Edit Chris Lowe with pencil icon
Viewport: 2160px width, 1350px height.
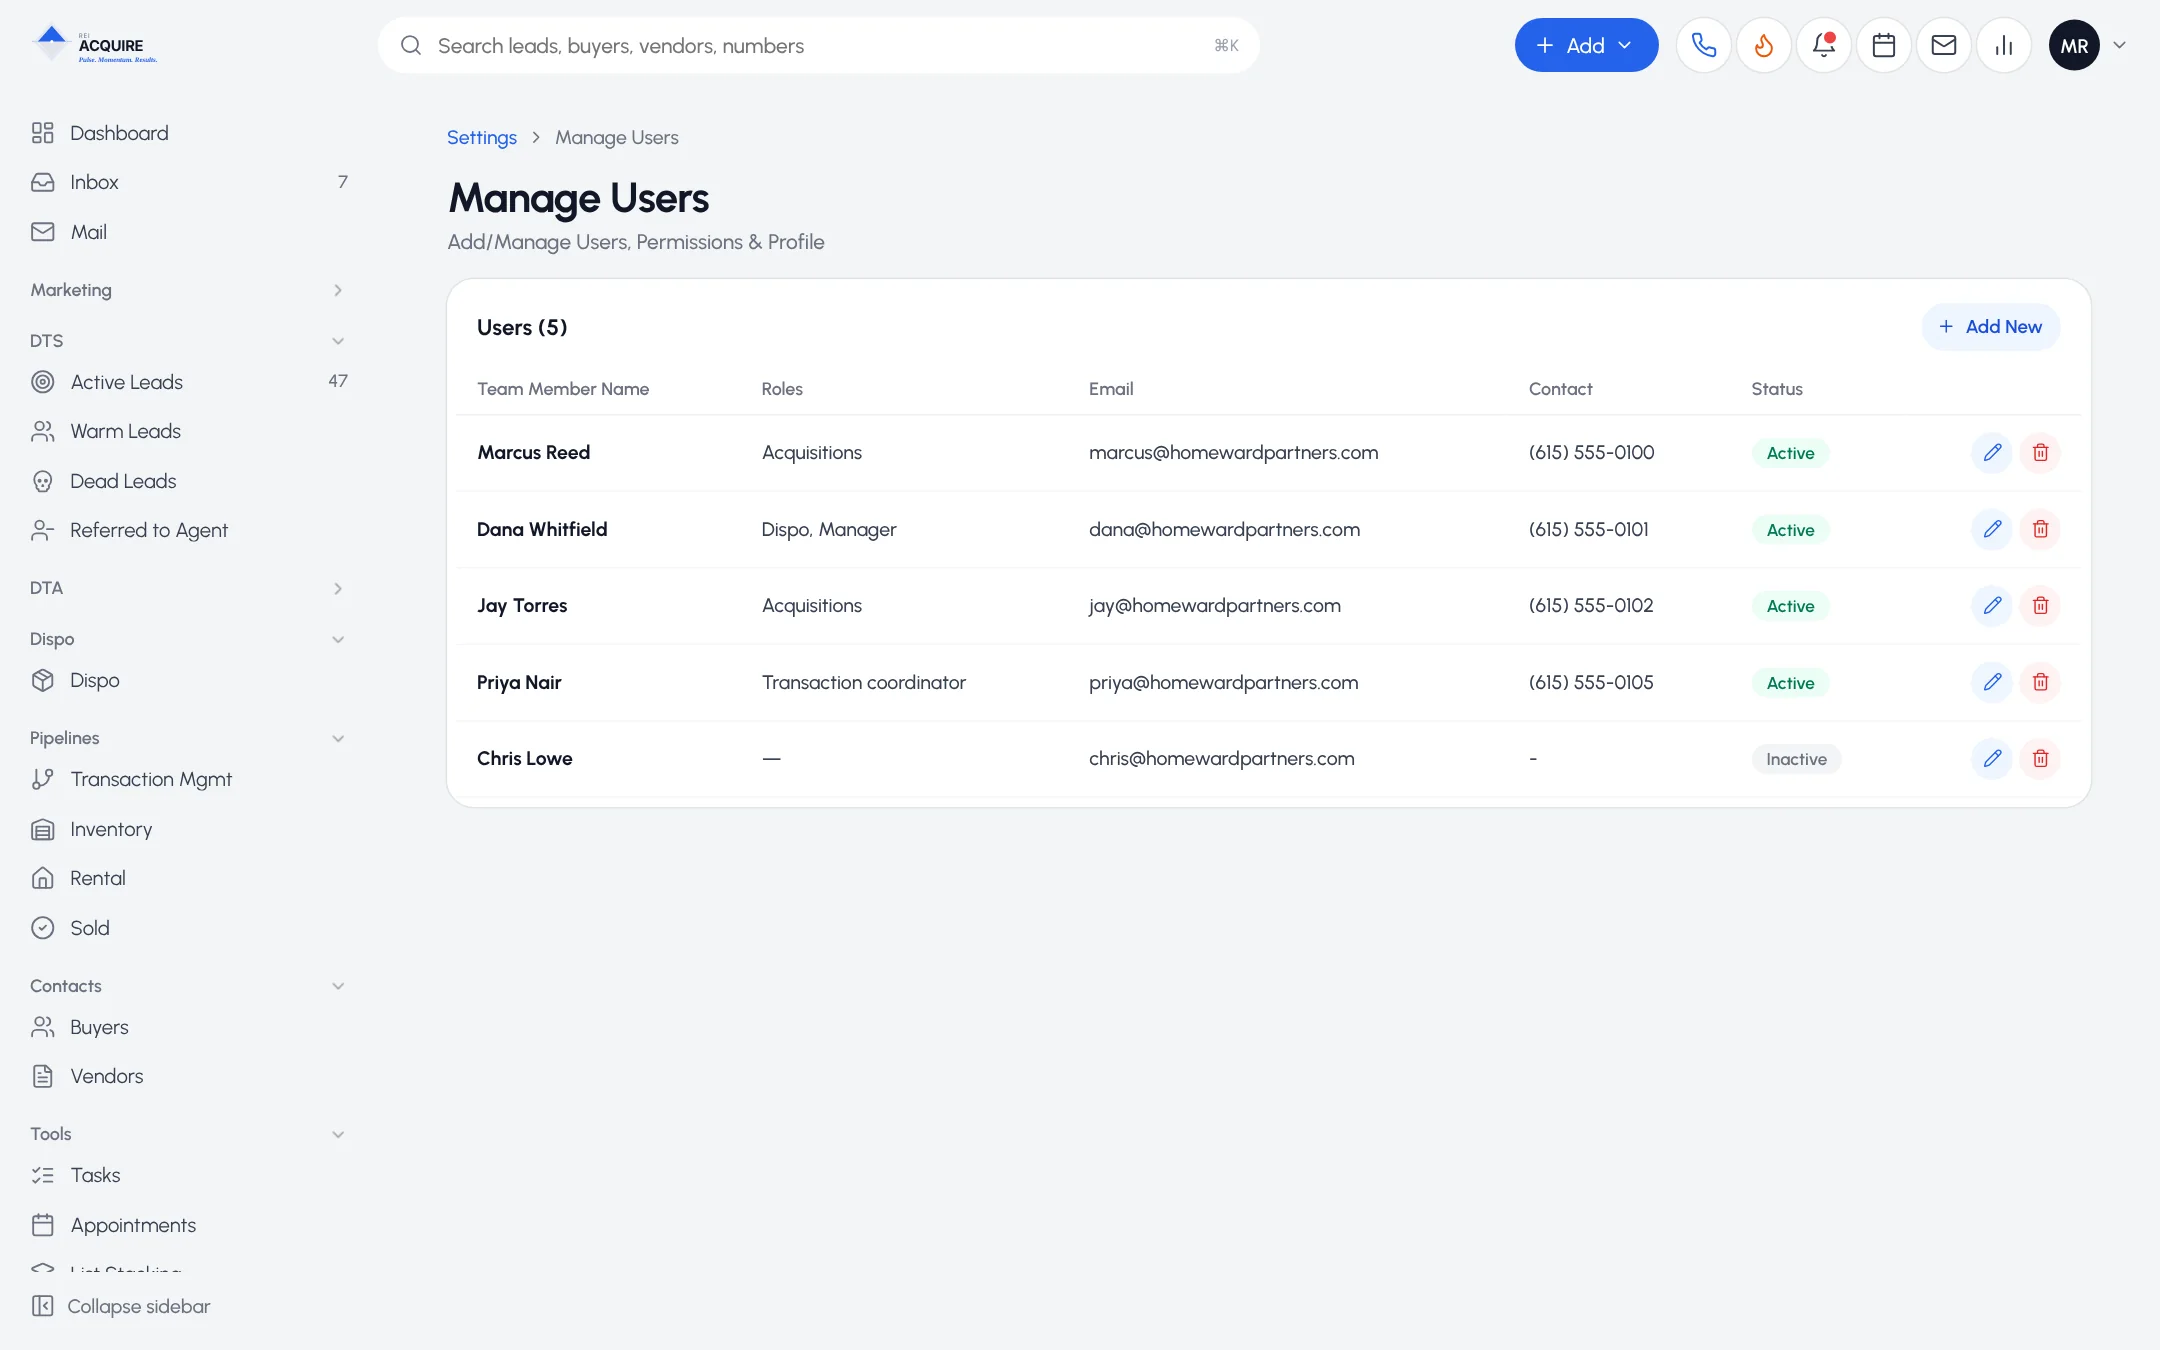click(1992, 758)
